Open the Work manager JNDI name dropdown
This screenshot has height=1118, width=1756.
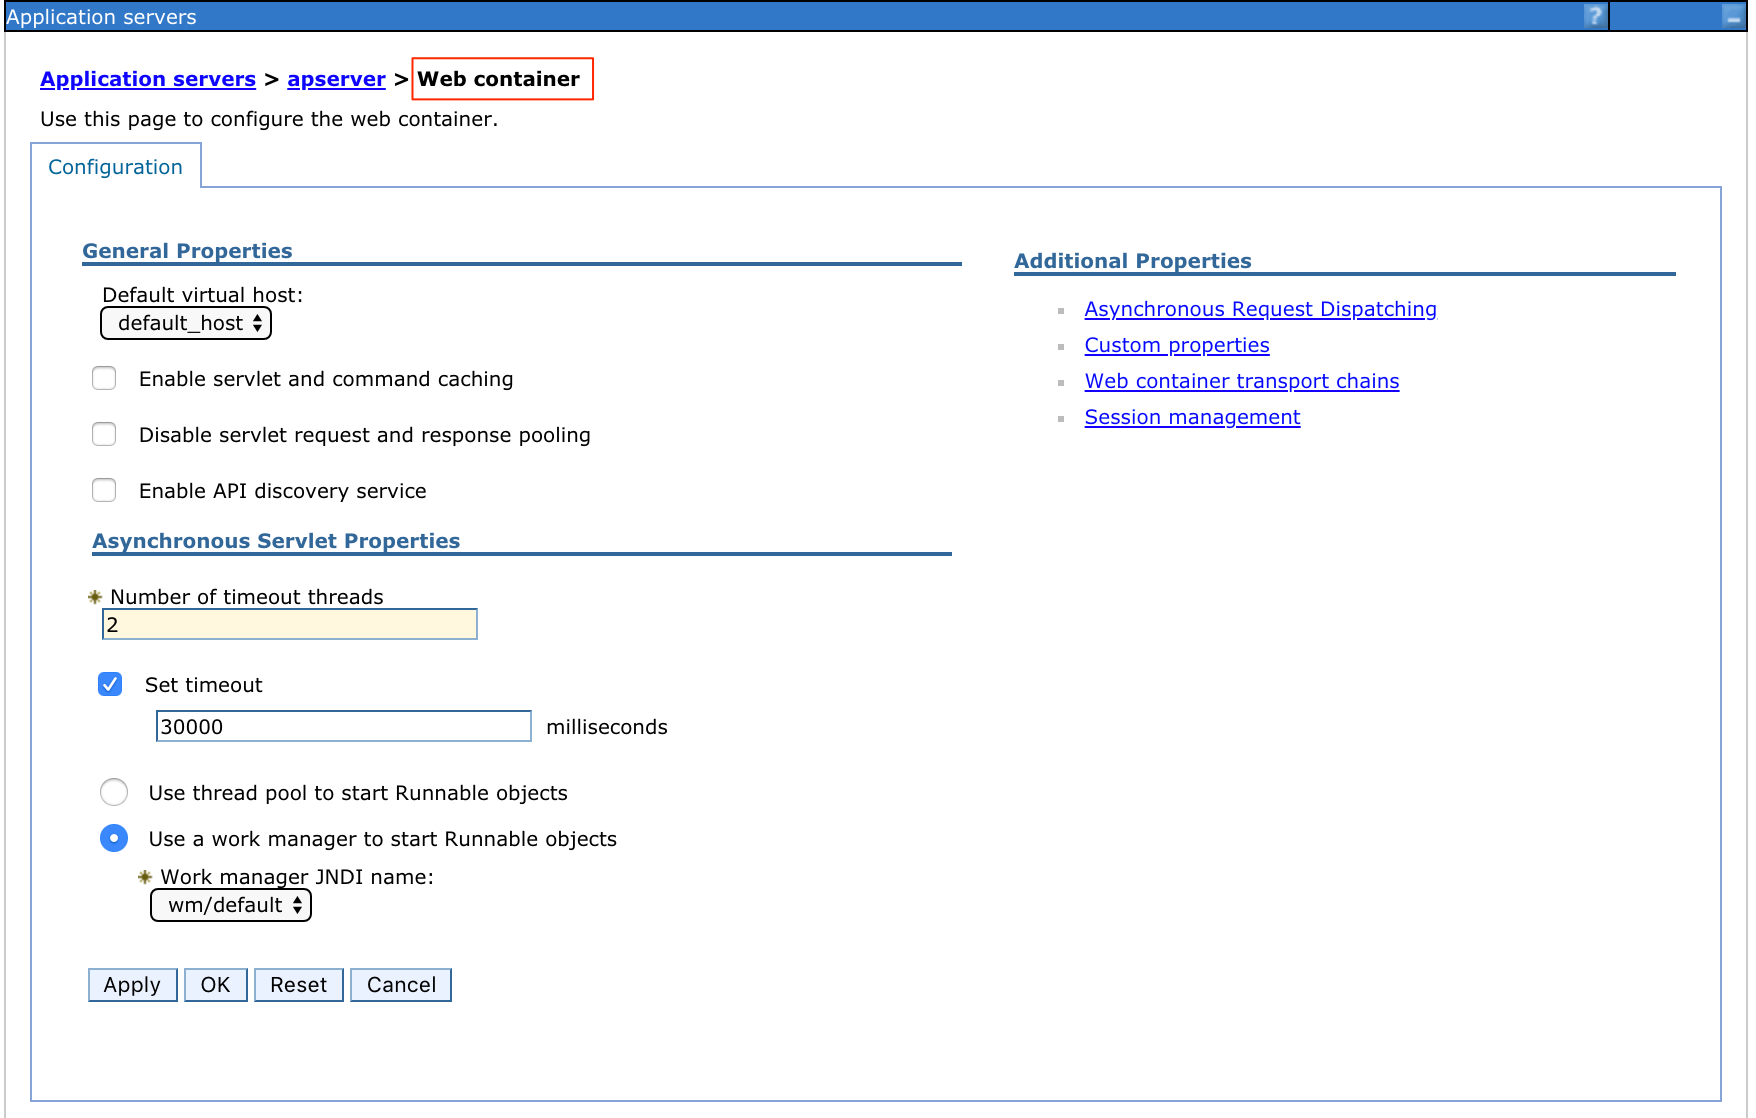(x=230, y=905)
